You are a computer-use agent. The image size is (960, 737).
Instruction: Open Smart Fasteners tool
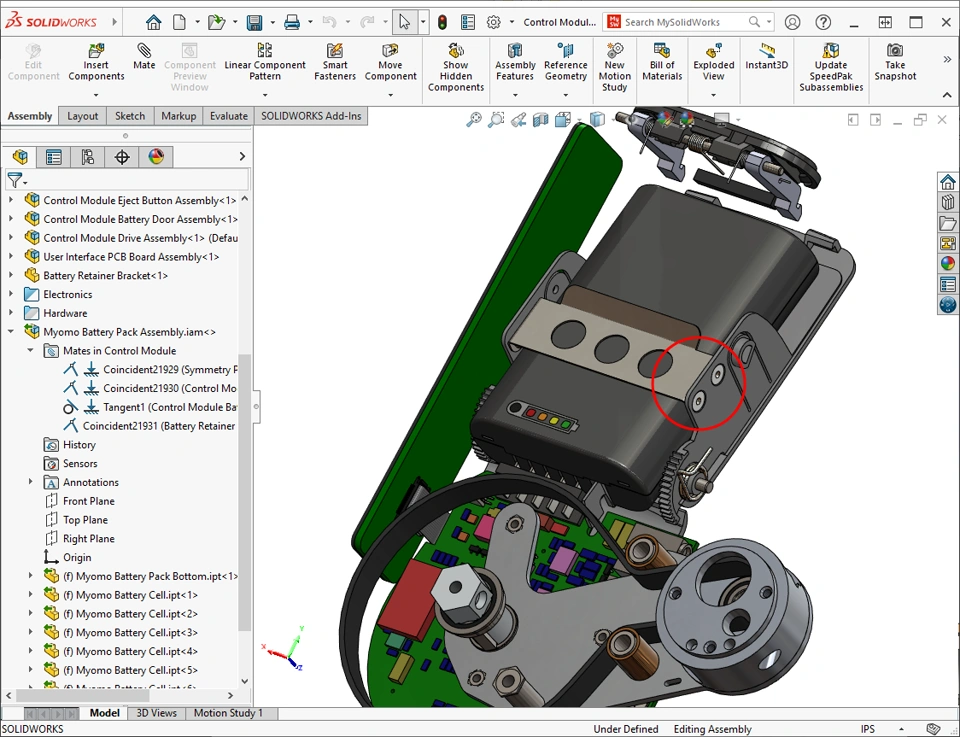[x=335, y=63]
